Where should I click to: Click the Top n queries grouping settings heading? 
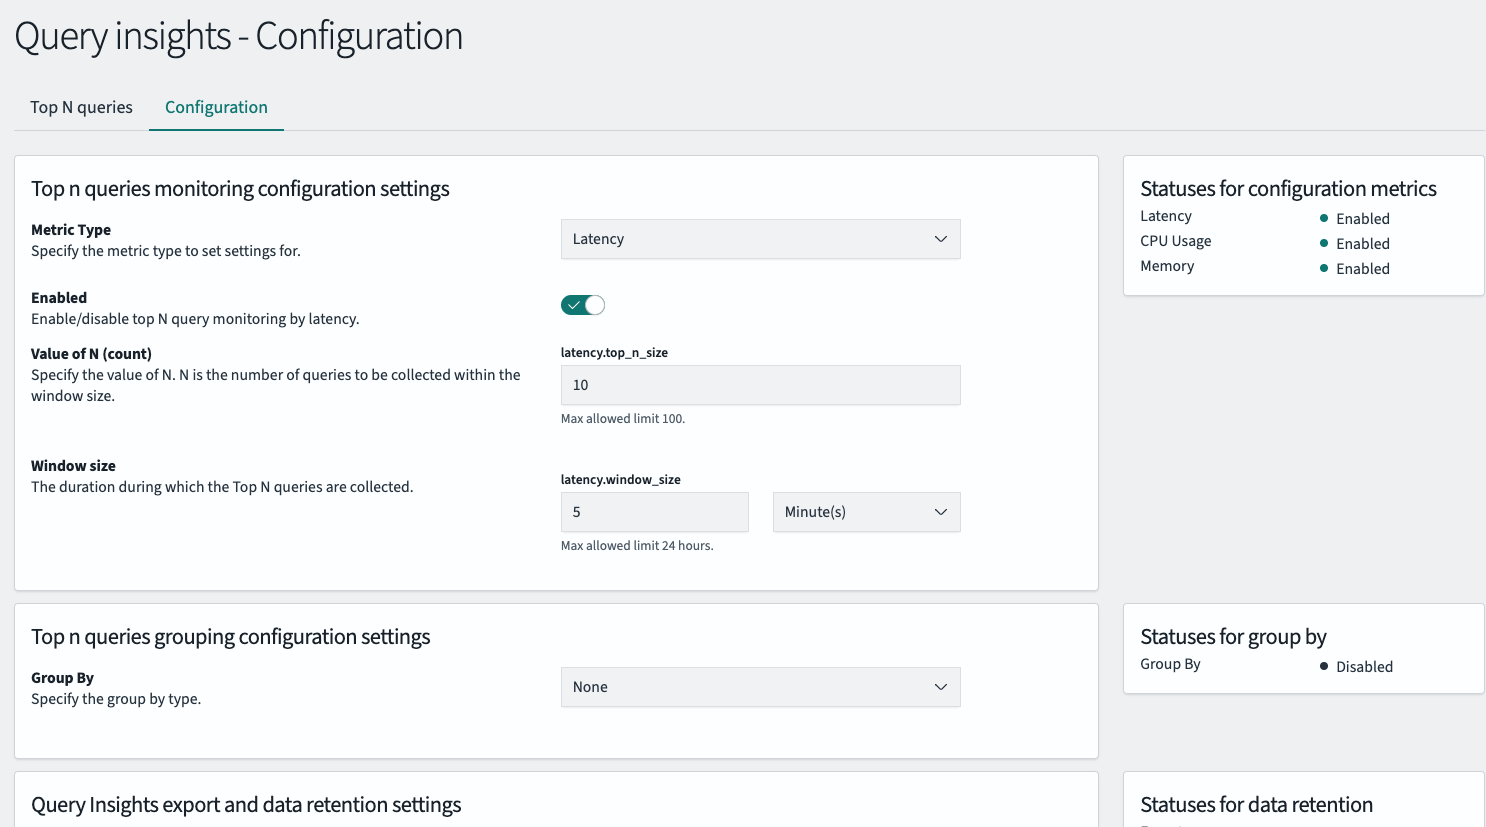231,637
